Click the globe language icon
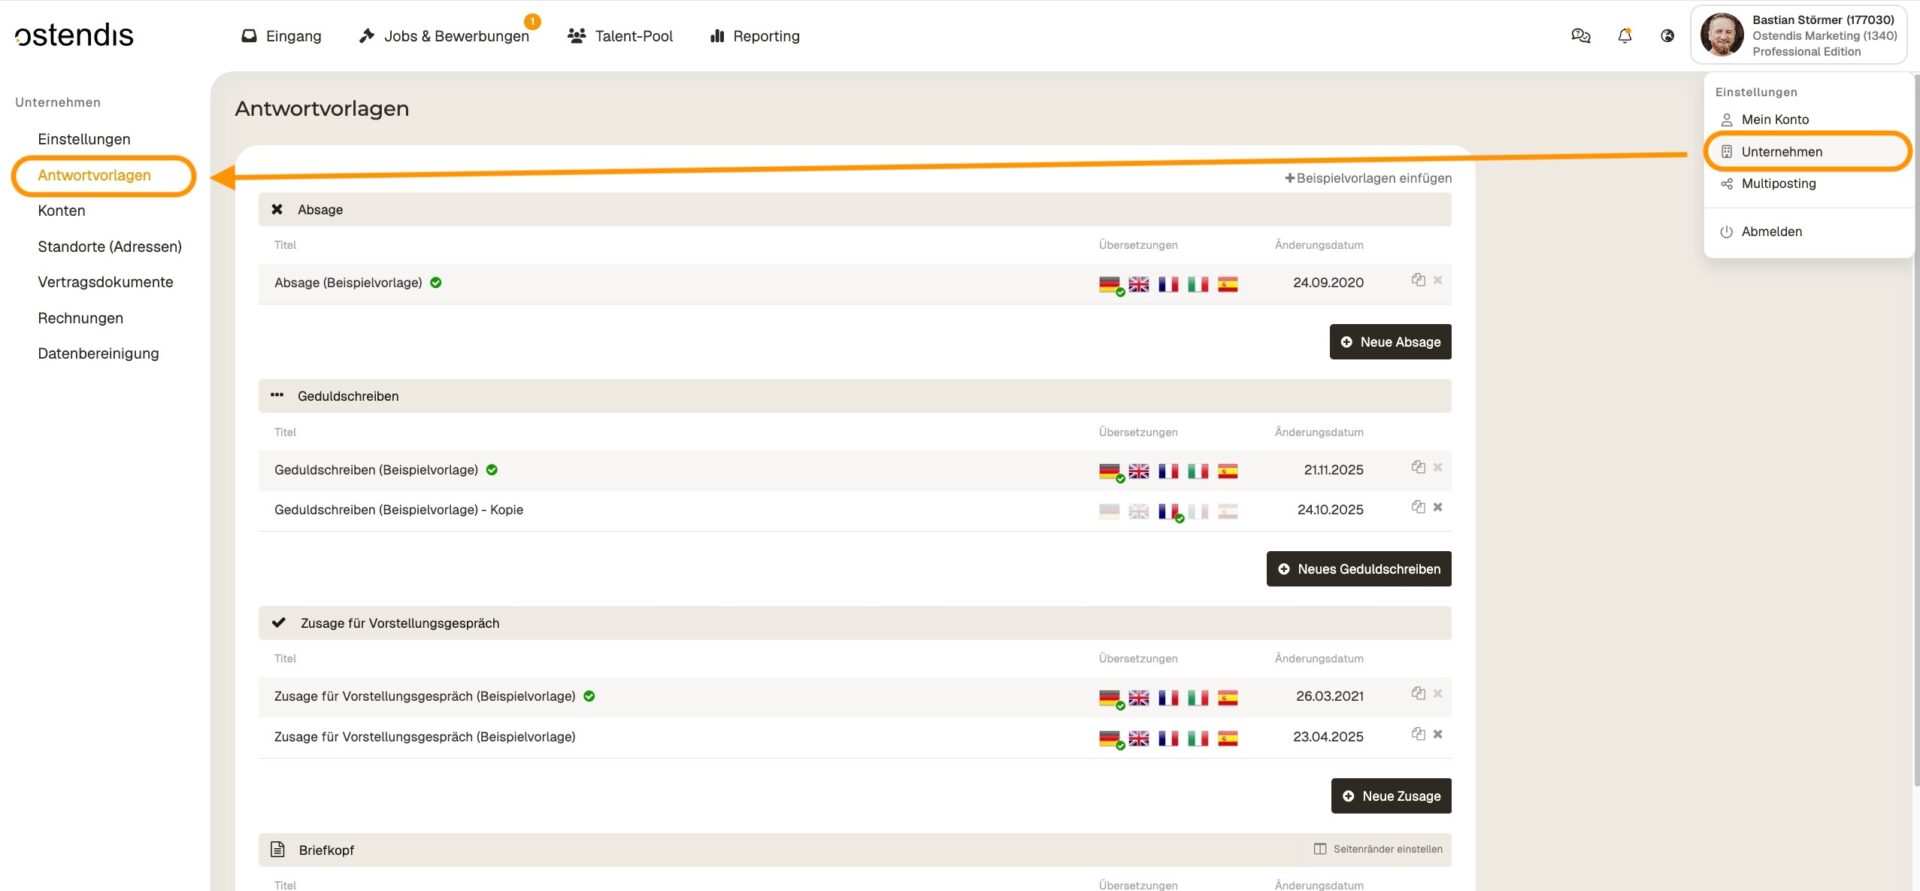Viewport: 1920px width, 891px height. [1667, 36]
